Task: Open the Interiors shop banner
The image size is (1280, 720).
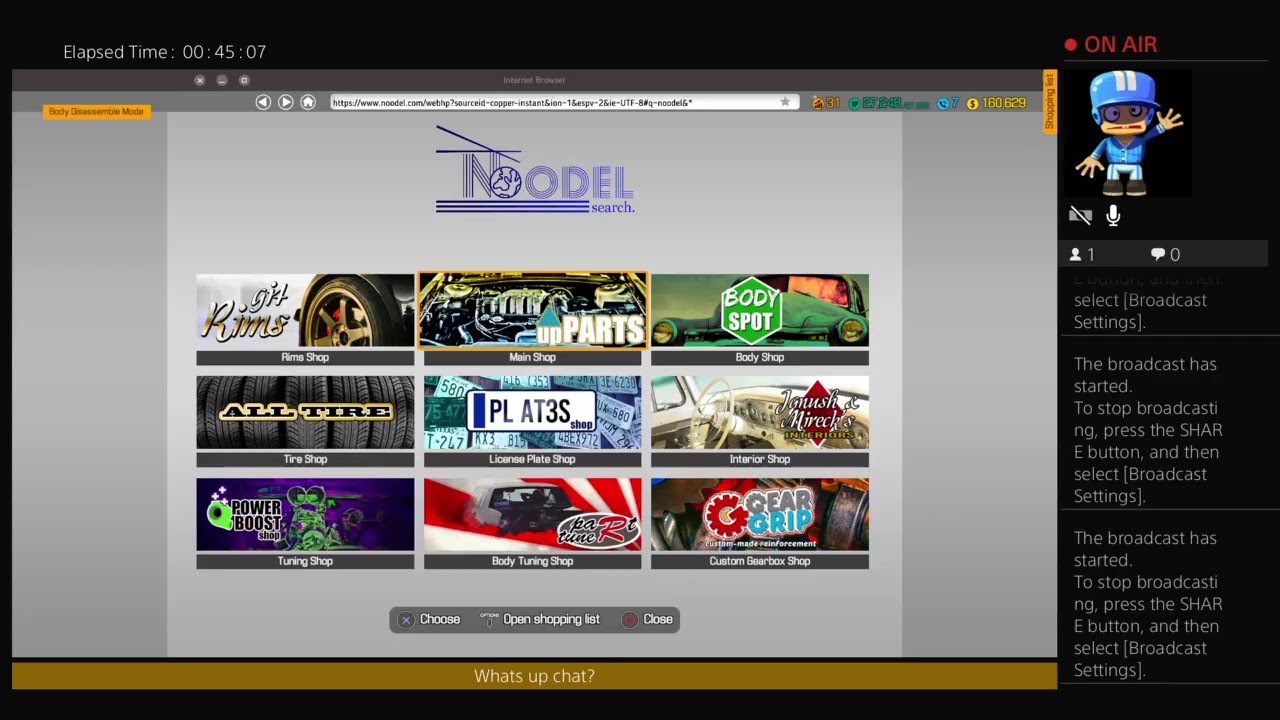Action: pyautogui.click(x=760, y=412)
